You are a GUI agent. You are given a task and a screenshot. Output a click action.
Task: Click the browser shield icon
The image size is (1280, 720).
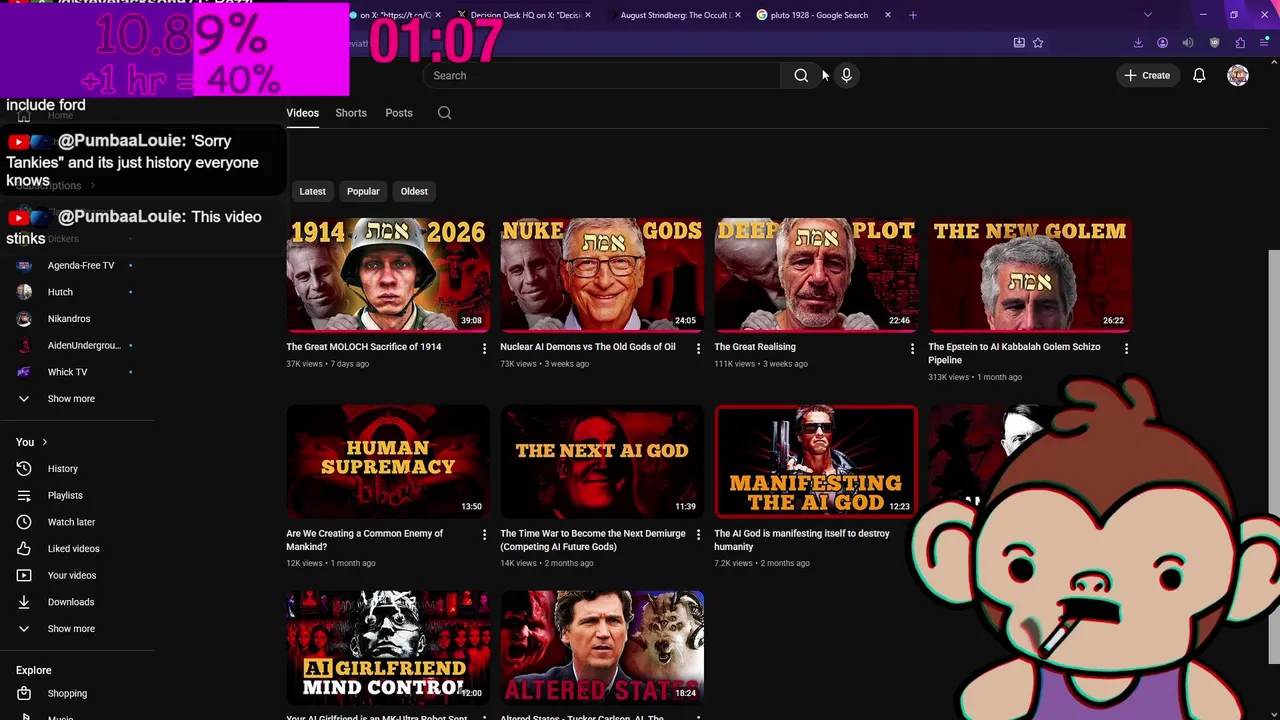point(1215,43)
